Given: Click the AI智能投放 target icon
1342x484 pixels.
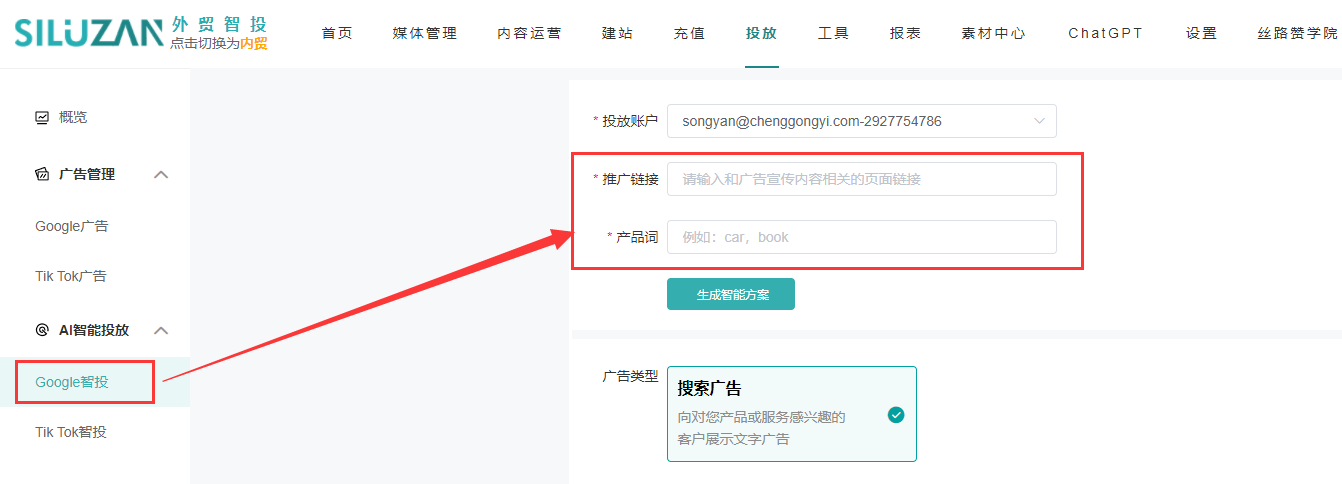Looking at the screenshot, I should (42, 330).
